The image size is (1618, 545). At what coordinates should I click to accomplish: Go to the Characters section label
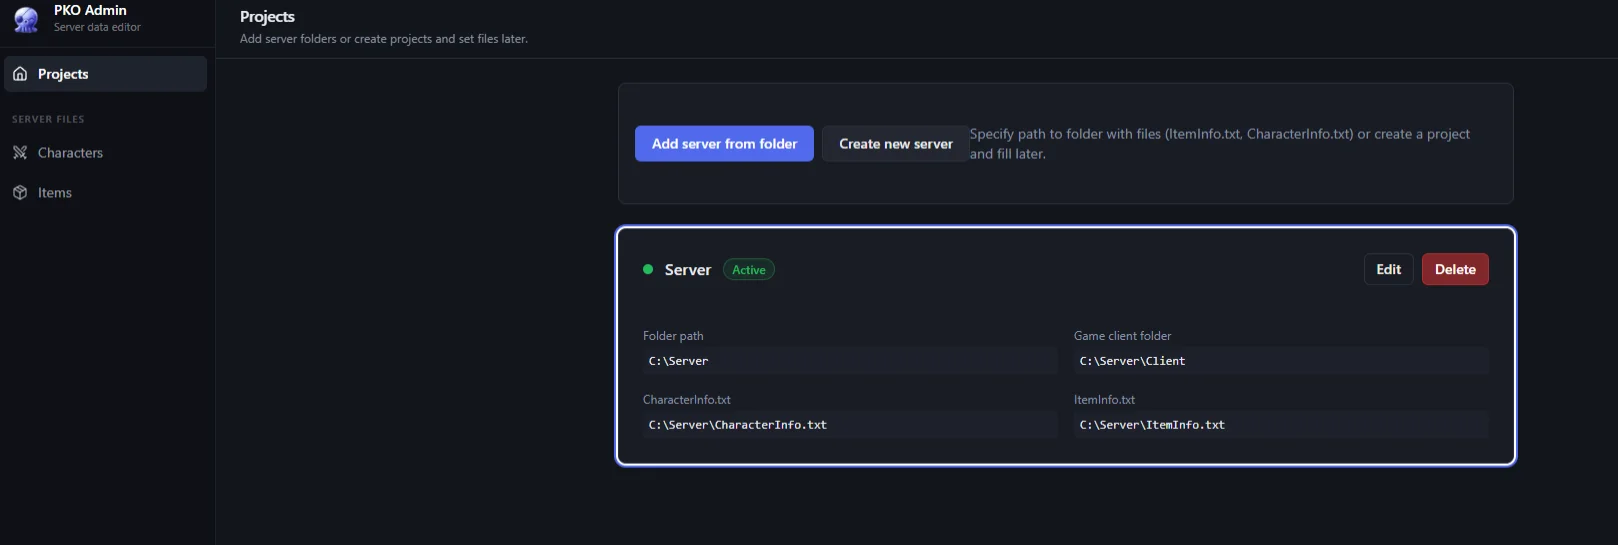tap(70, 153)
